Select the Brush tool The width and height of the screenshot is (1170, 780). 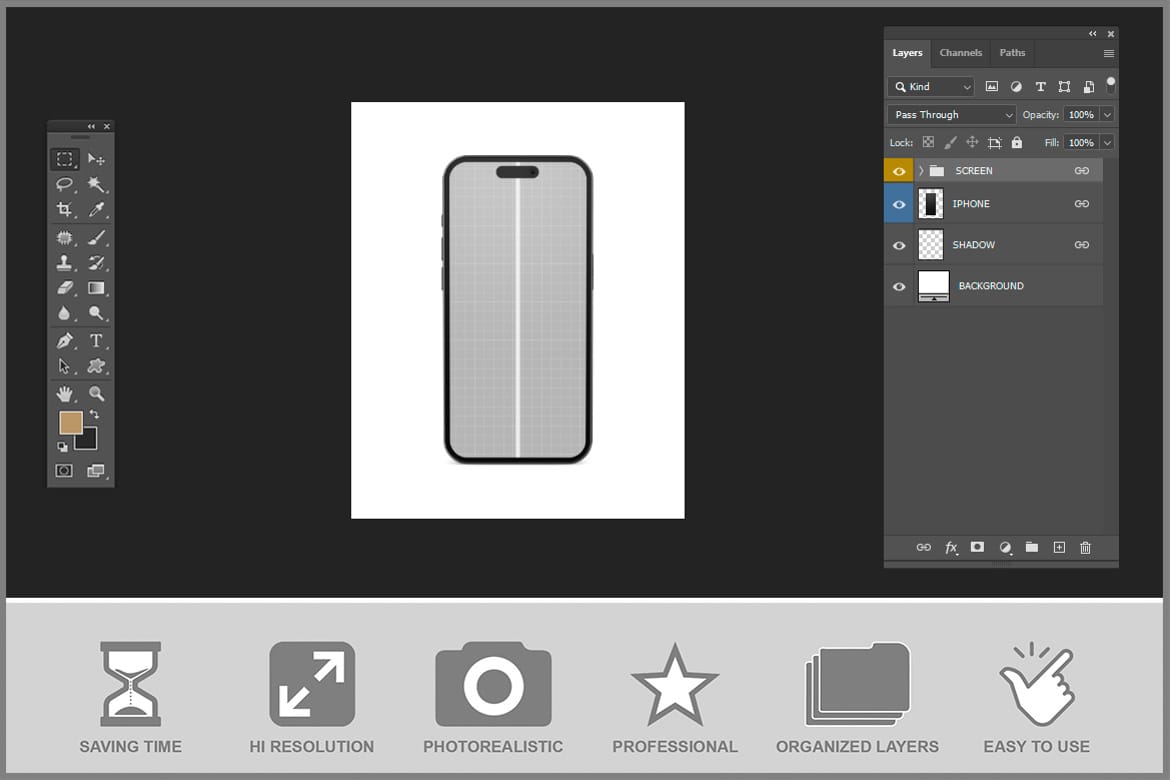[x=96, y=237]
